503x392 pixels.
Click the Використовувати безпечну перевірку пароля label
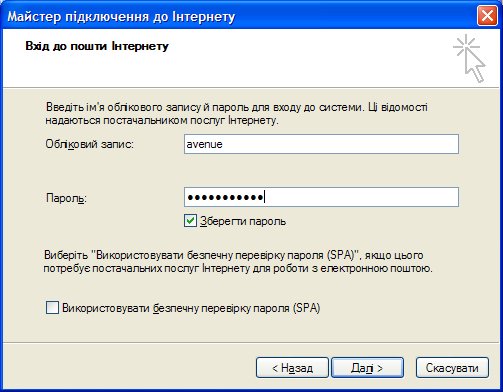click(x=191, y=308)
